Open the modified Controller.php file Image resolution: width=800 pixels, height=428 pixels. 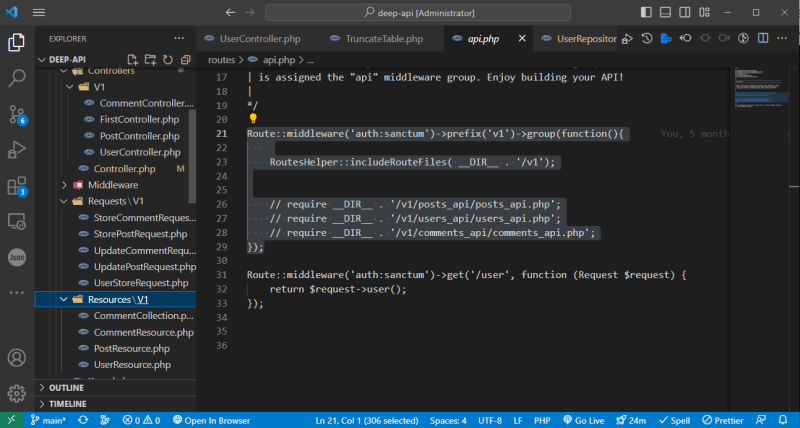coord(124,169)
